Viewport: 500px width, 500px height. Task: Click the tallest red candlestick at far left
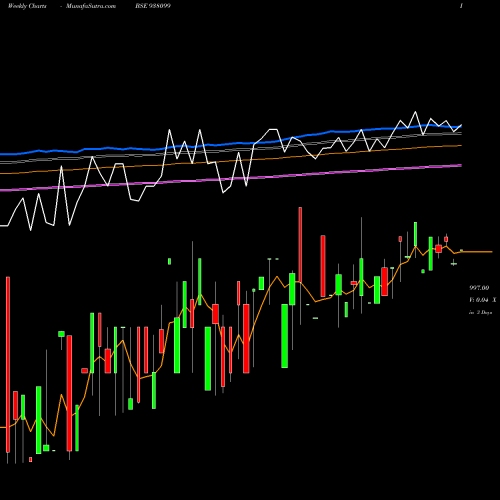click(8, 364)
